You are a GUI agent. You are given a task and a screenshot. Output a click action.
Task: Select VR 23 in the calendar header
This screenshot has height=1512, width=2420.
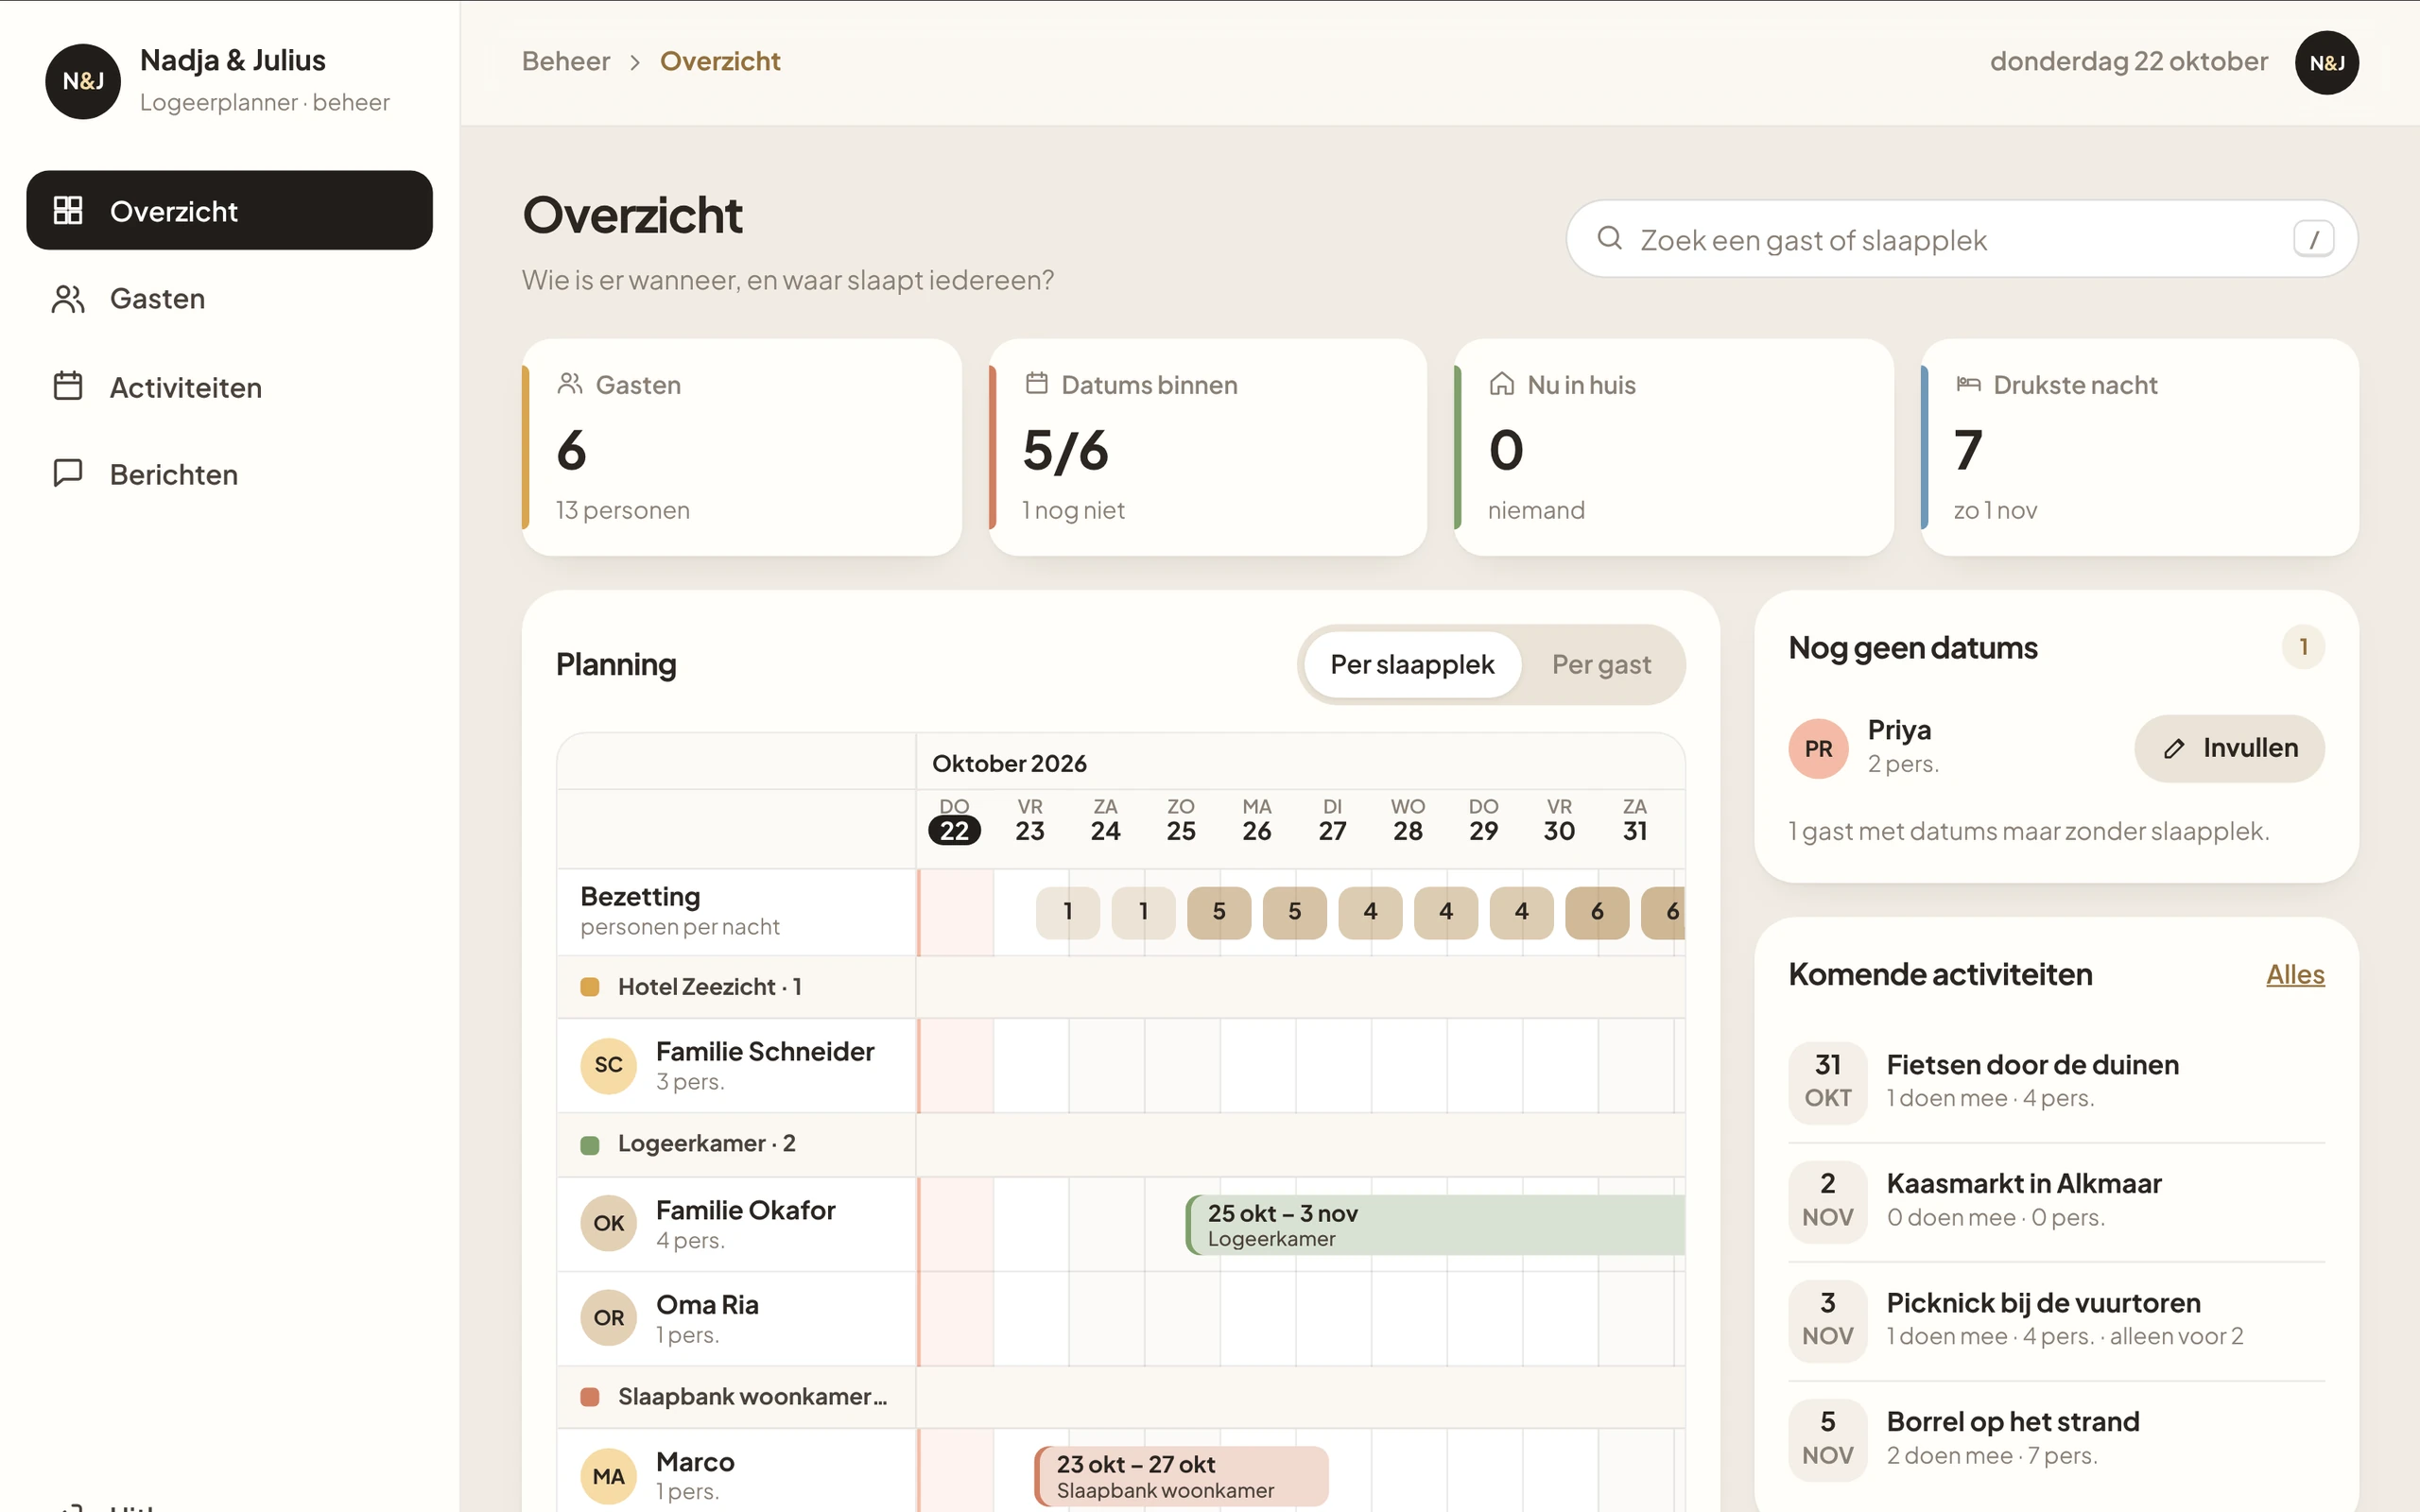1030,820
